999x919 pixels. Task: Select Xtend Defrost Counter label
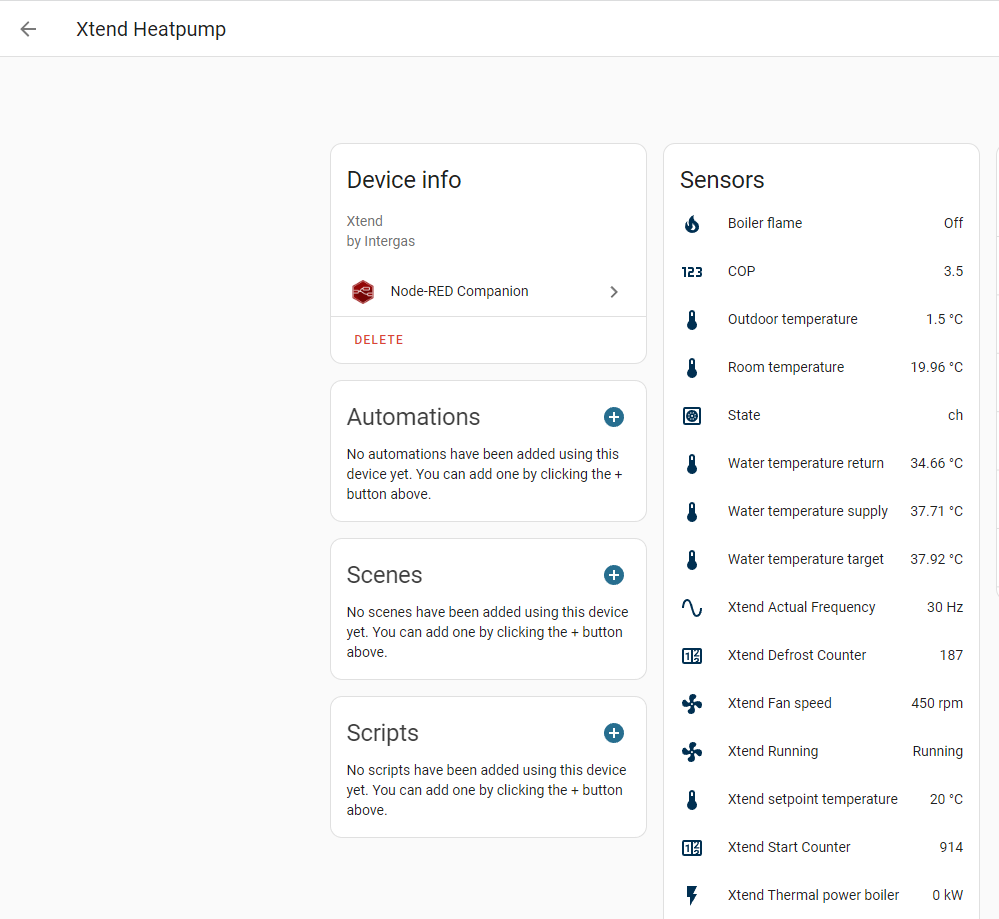[796, 655]
